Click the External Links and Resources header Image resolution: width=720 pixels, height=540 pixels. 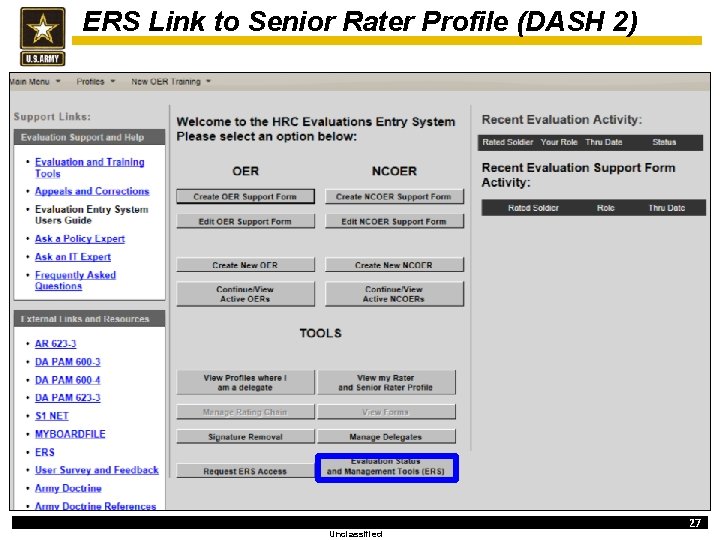pos(90,319)
